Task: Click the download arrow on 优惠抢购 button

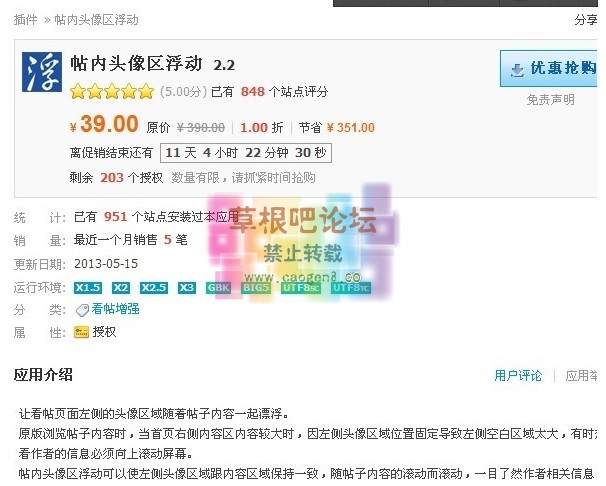Action: [517, 70]
